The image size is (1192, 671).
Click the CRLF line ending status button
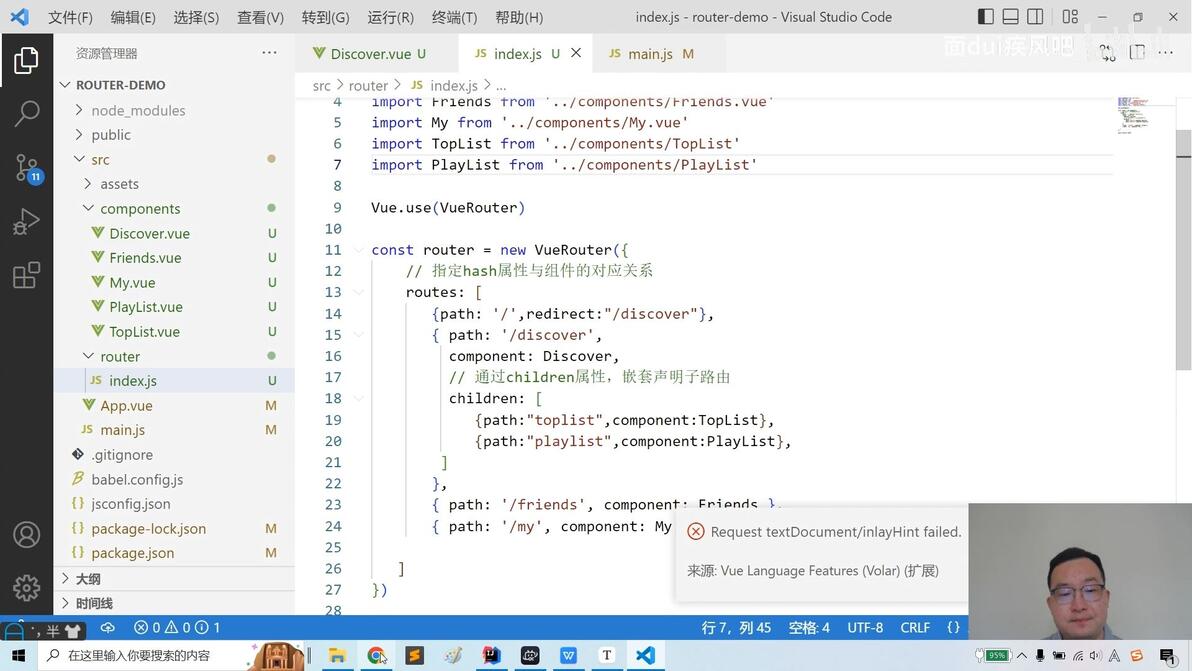click(x=915, y=628)
